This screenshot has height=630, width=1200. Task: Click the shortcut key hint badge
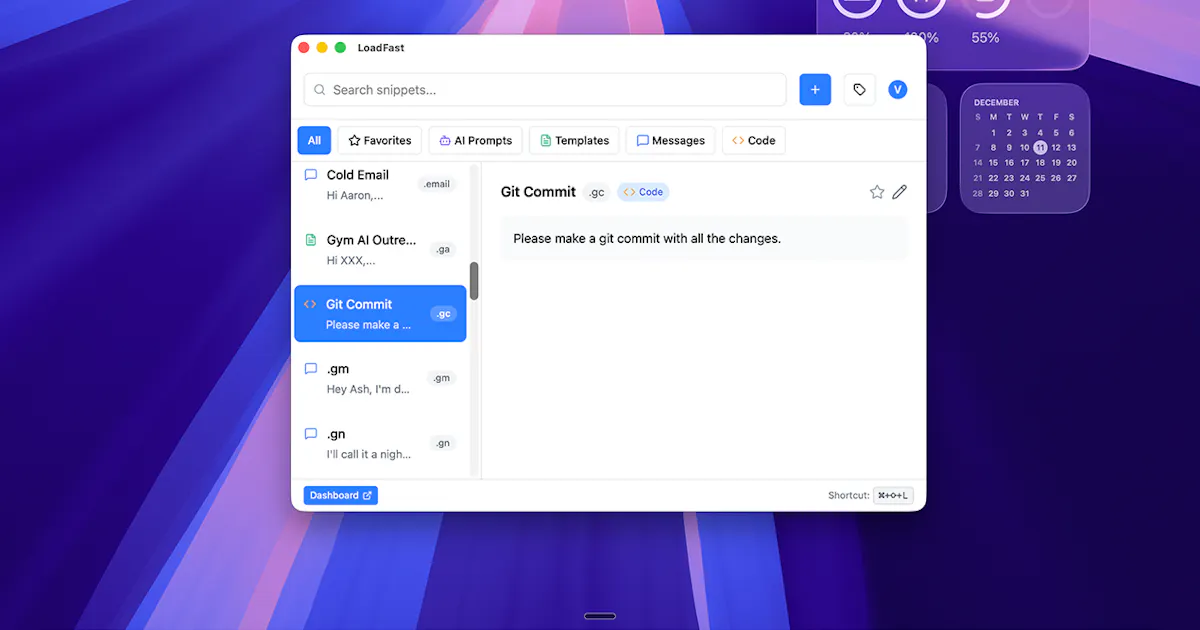click(893, 496)
